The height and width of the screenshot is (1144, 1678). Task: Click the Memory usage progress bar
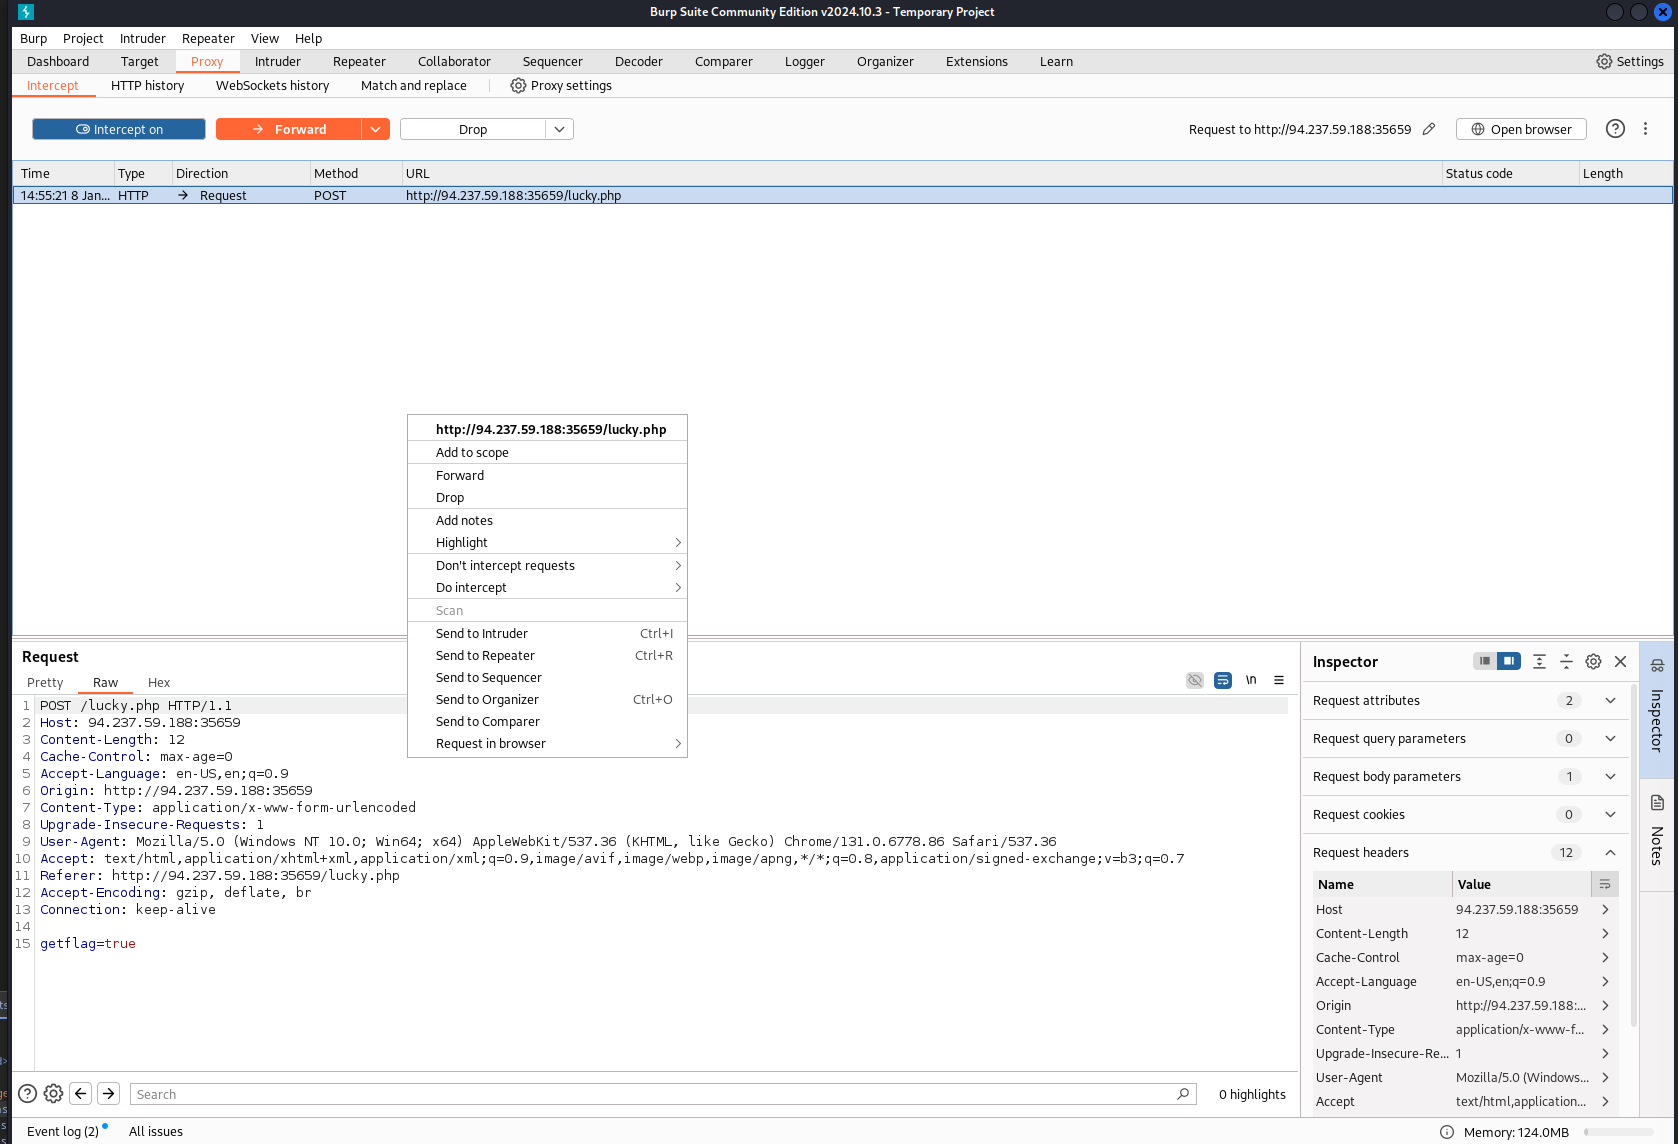1624,1132
